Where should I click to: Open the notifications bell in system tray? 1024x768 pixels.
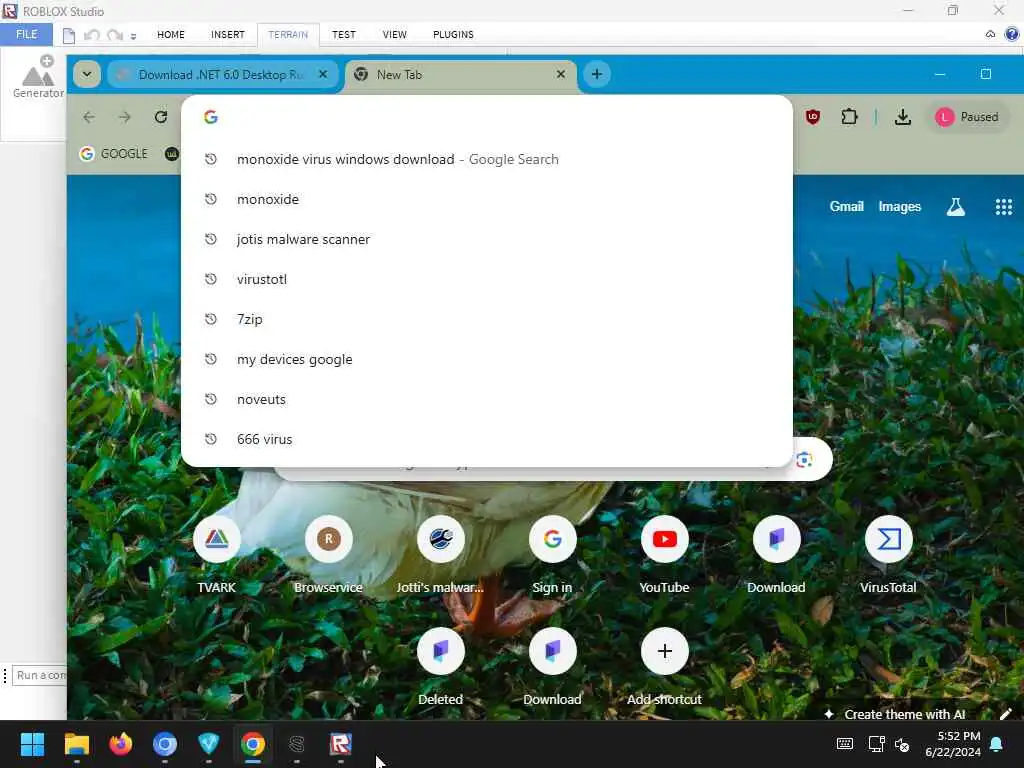[x=997, y=744]
